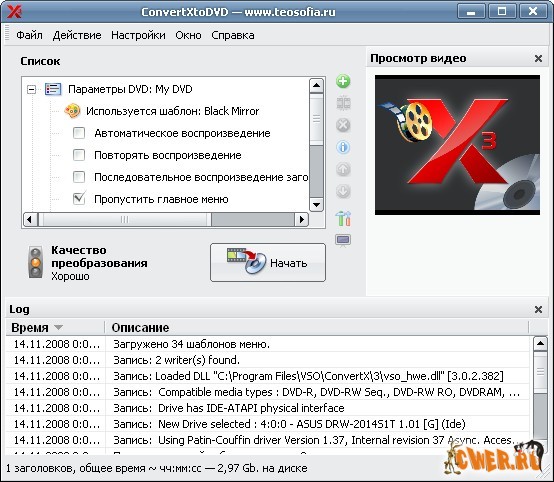Click the grey remove item X icon
This screenshot has width=554, height=482.
click(343, 125)
